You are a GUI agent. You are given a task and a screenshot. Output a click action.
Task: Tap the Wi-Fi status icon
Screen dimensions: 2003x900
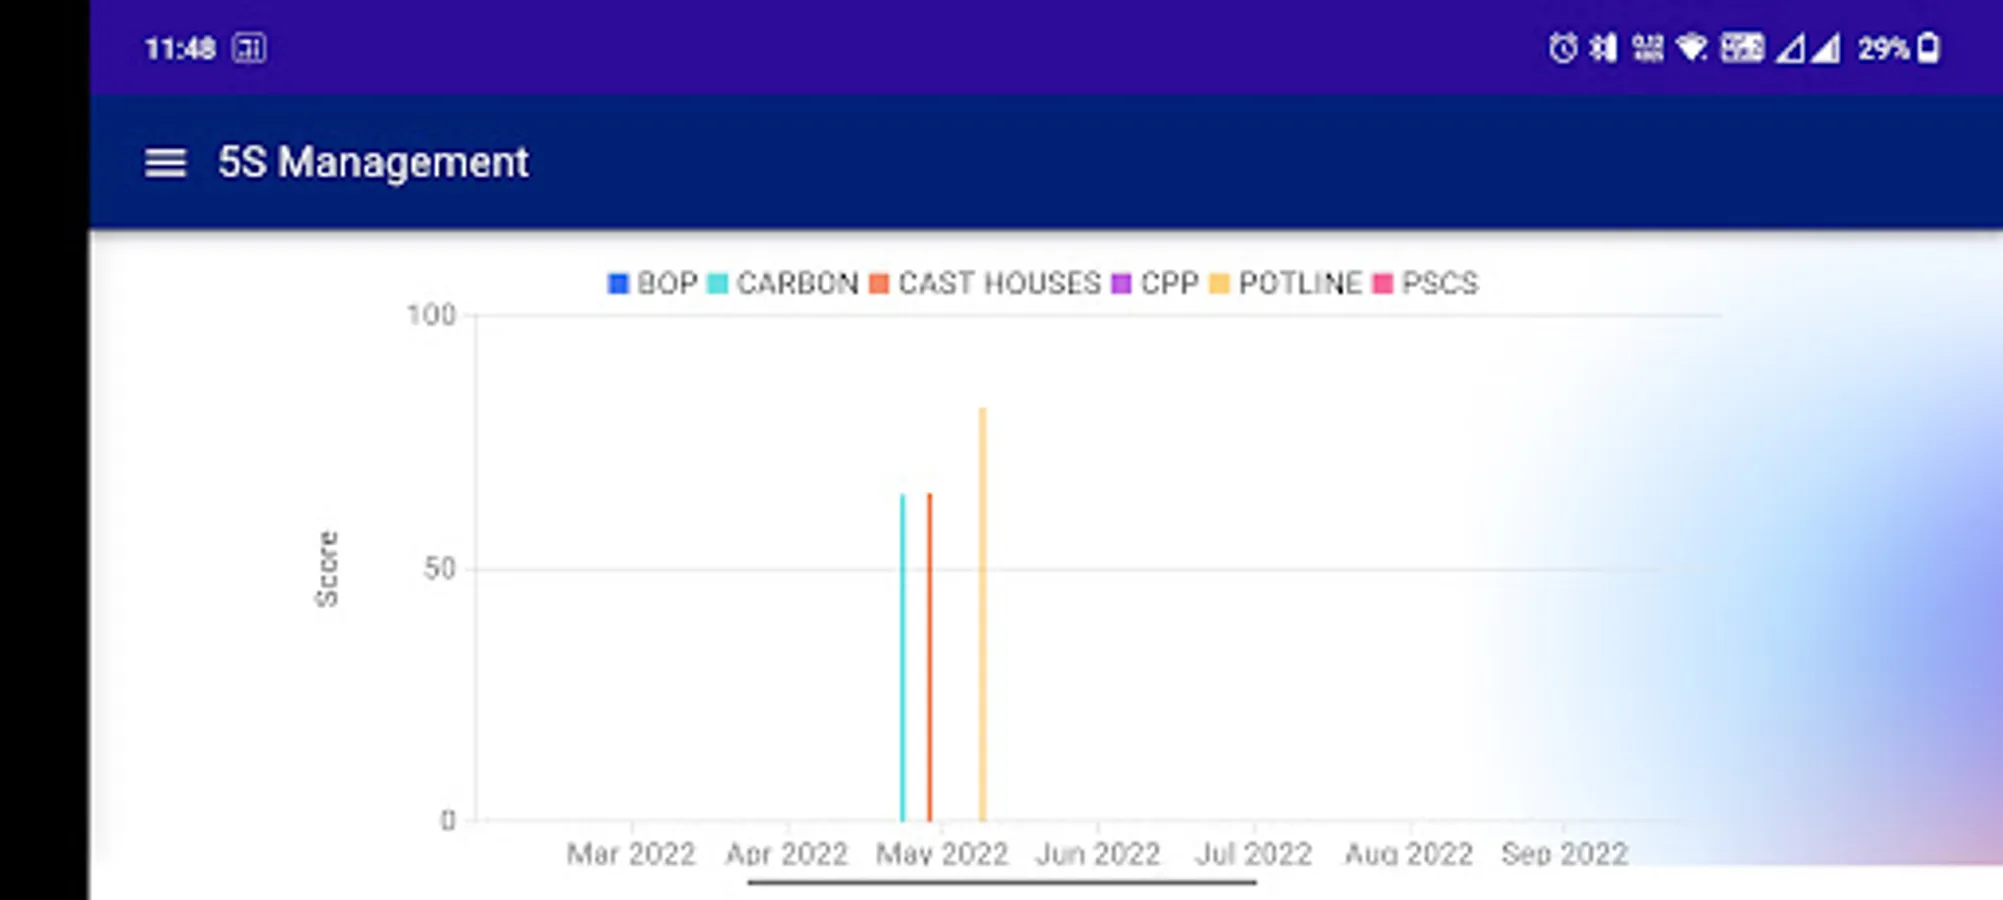[1692, 48]
